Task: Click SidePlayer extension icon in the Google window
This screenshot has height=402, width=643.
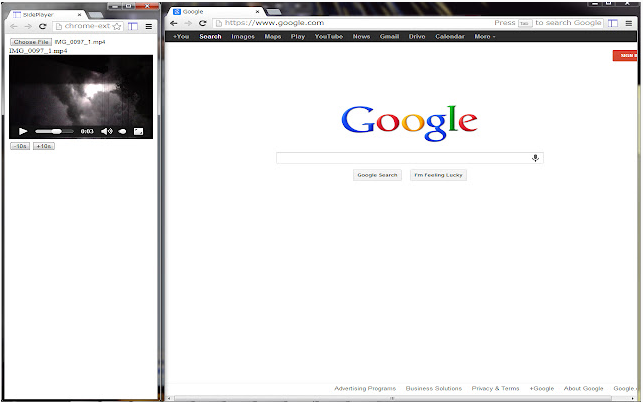Action: (613, 23)
